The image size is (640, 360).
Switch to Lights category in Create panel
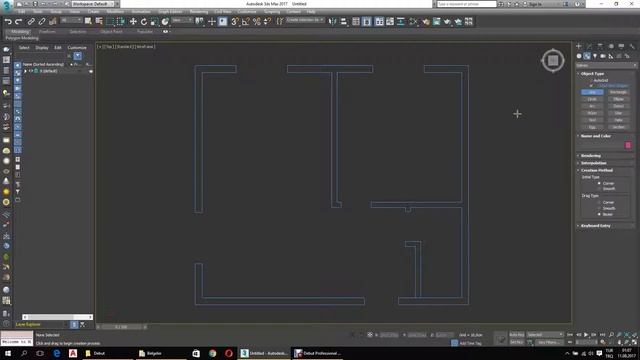coord(595,56)
